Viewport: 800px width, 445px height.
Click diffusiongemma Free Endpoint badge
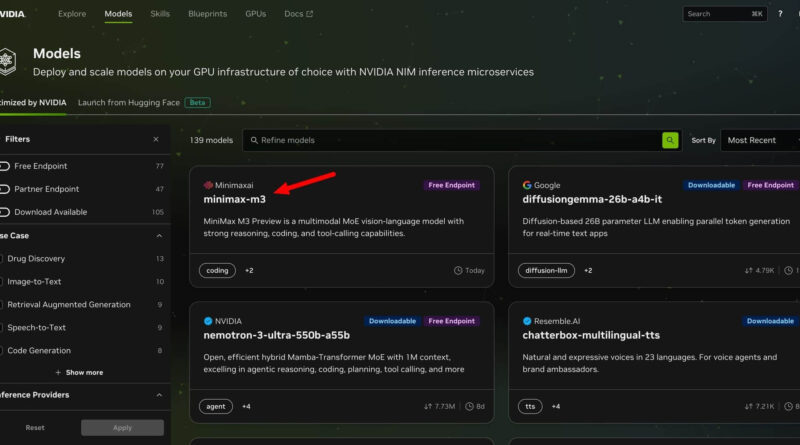click(770, 185)
